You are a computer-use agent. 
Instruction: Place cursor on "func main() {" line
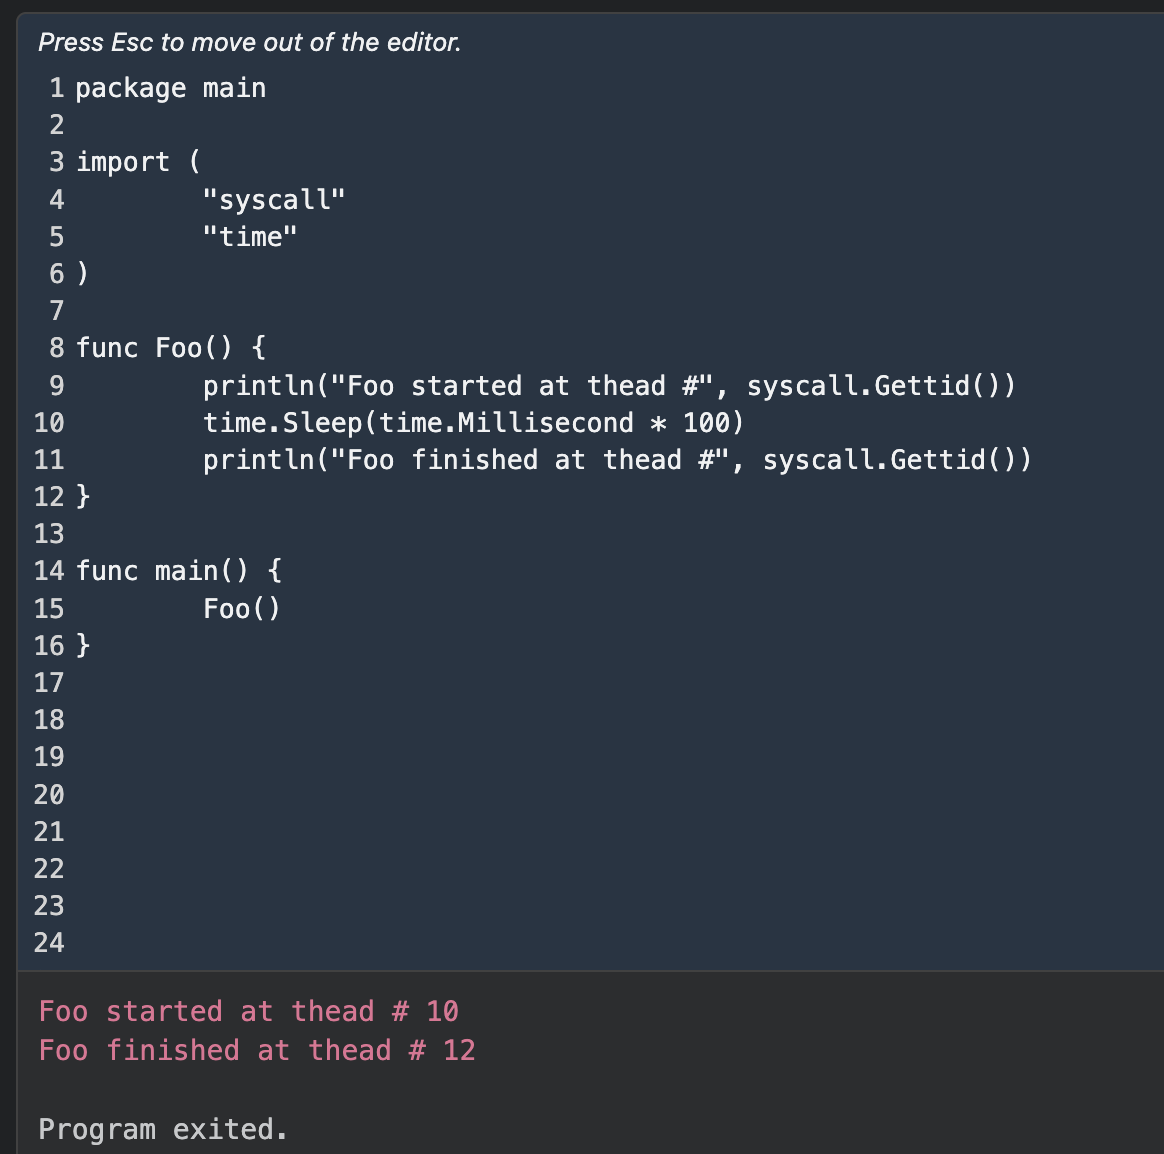coord(179,571)
